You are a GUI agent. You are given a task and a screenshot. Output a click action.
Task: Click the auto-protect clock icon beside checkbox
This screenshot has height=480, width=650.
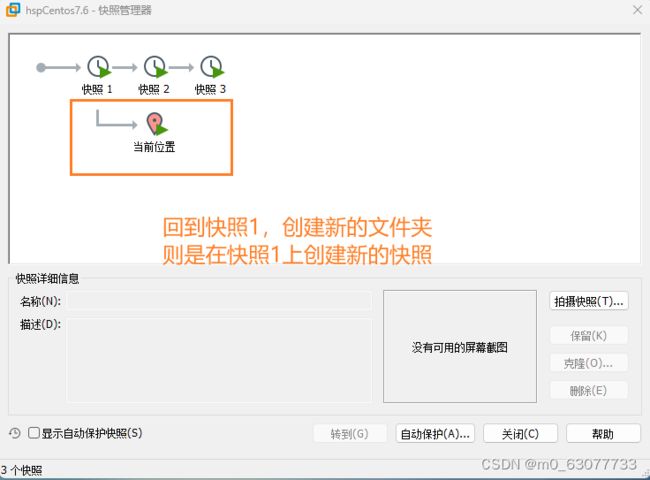pos(15,434)
